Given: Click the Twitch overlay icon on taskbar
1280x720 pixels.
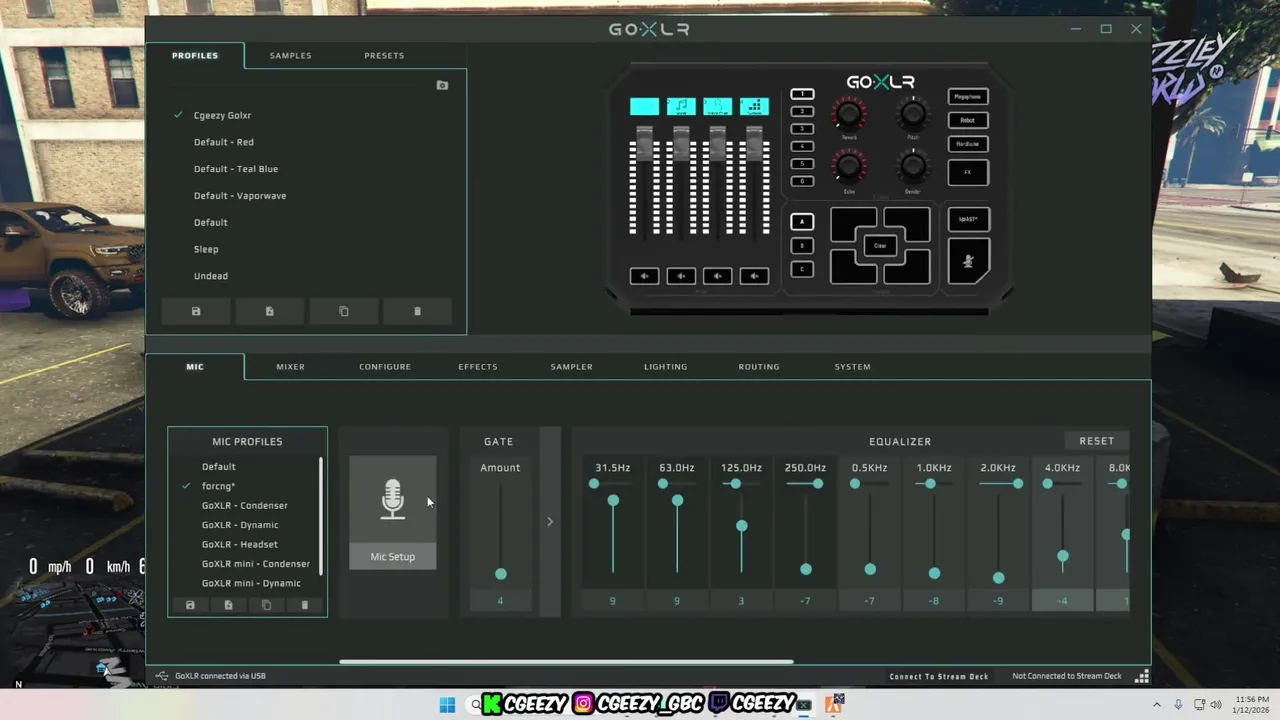Looking at the screenshot, I should pyautogui.click(x=719, y=704).
